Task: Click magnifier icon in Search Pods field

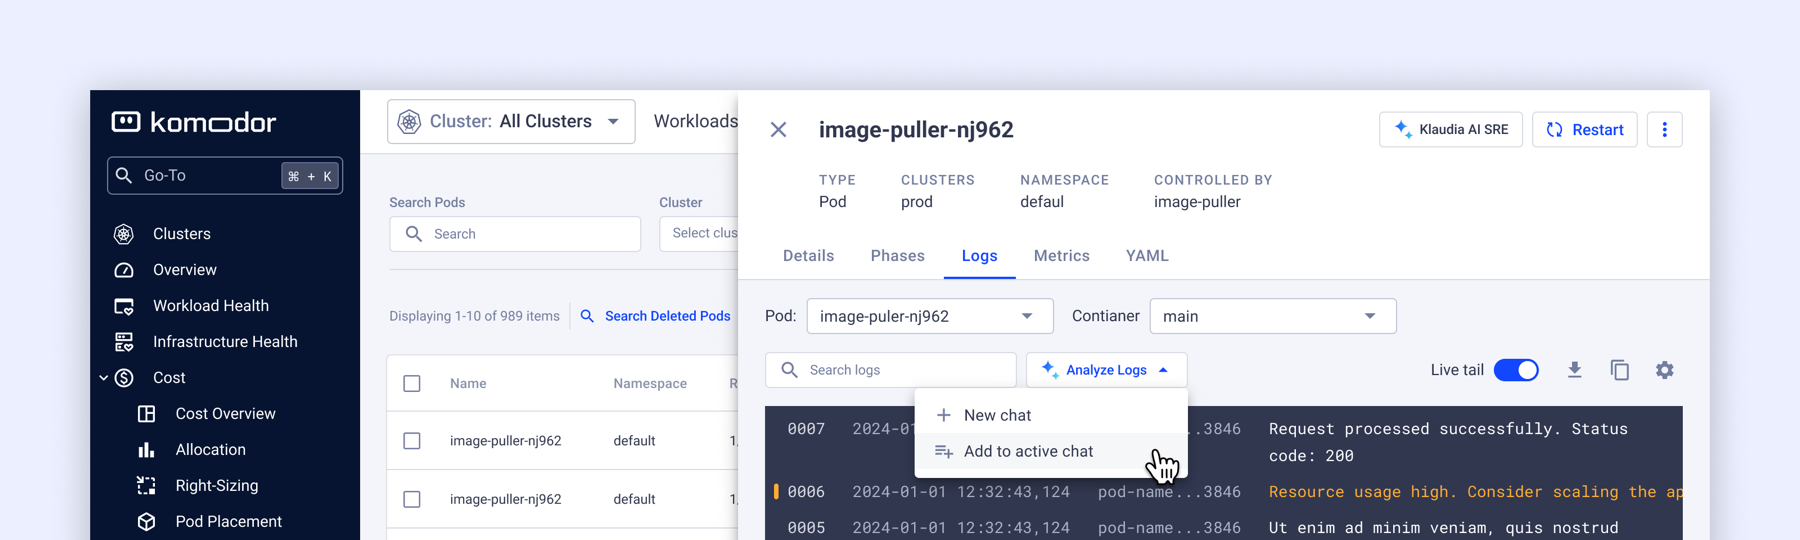Action: 414,234
